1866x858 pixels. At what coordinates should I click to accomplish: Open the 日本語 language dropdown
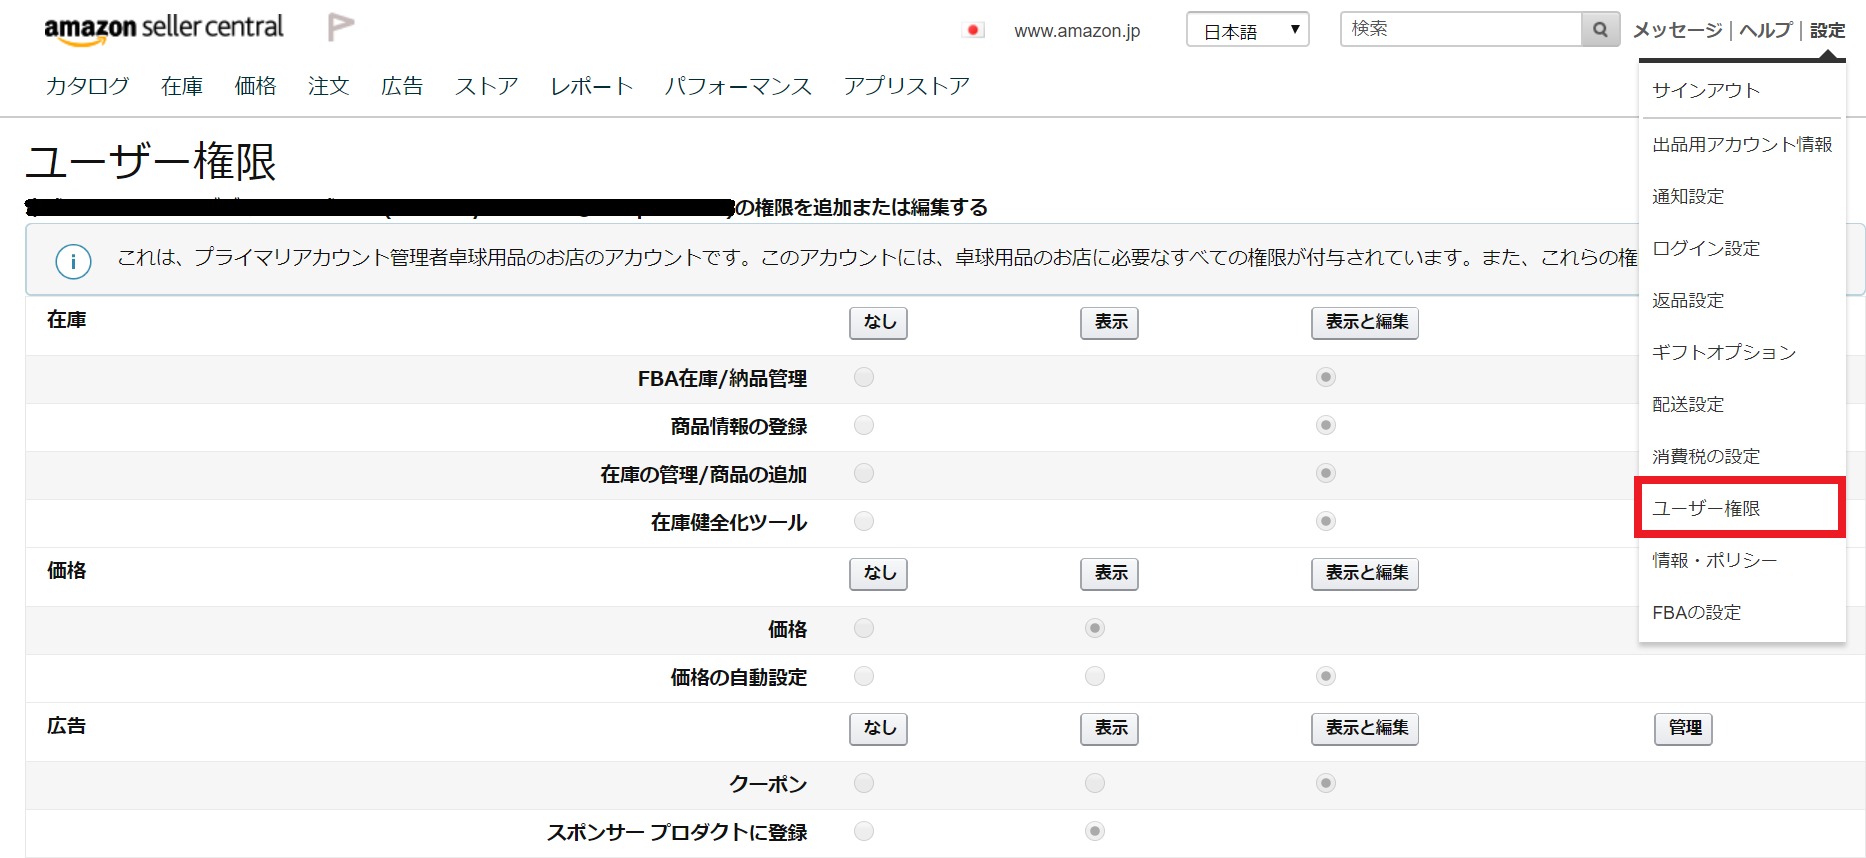[x=1247, y=30]
